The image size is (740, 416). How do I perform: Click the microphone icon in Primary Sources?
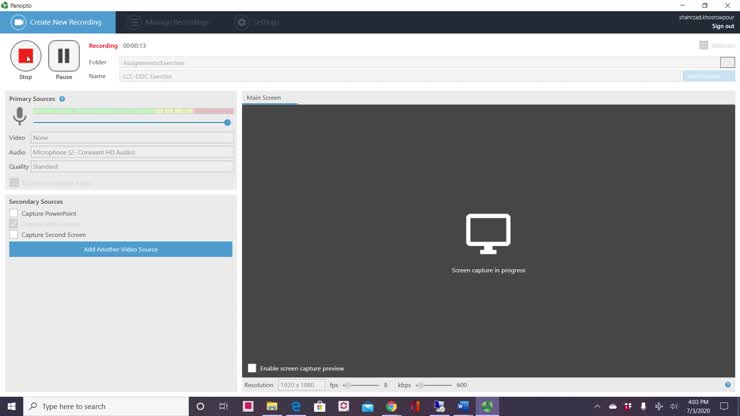point(19,117)
